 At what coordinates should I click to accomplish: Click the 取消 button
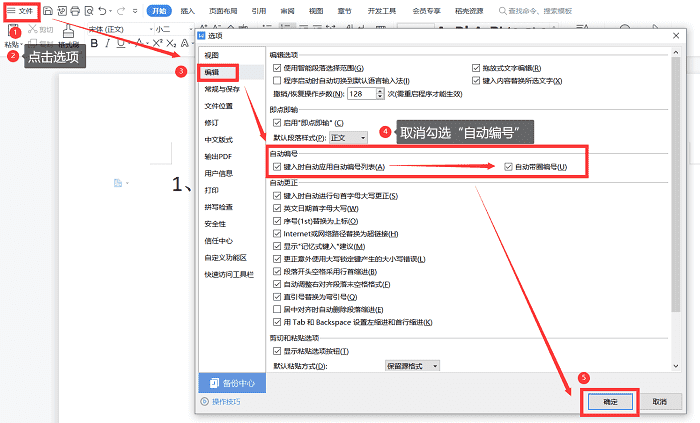coord(659,402)
